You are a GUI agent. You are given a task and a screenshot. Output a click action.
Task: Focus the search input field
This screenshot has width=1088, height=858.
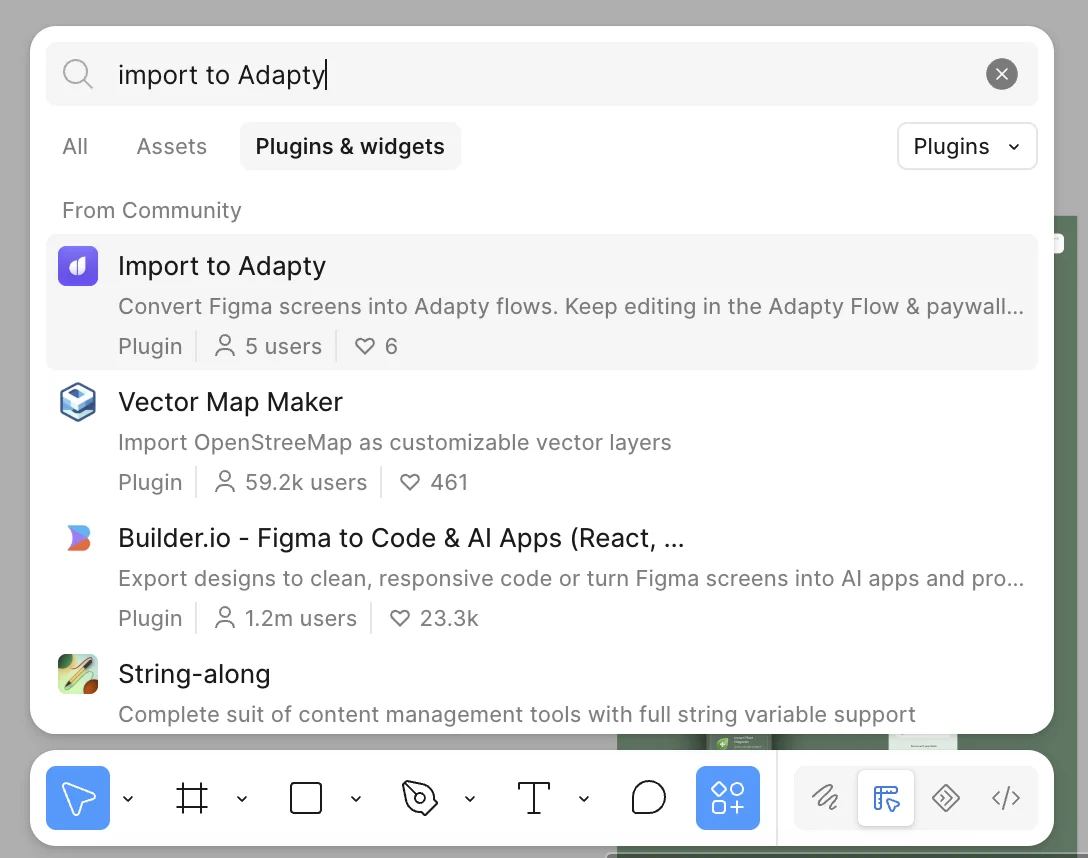click(541, 74)
